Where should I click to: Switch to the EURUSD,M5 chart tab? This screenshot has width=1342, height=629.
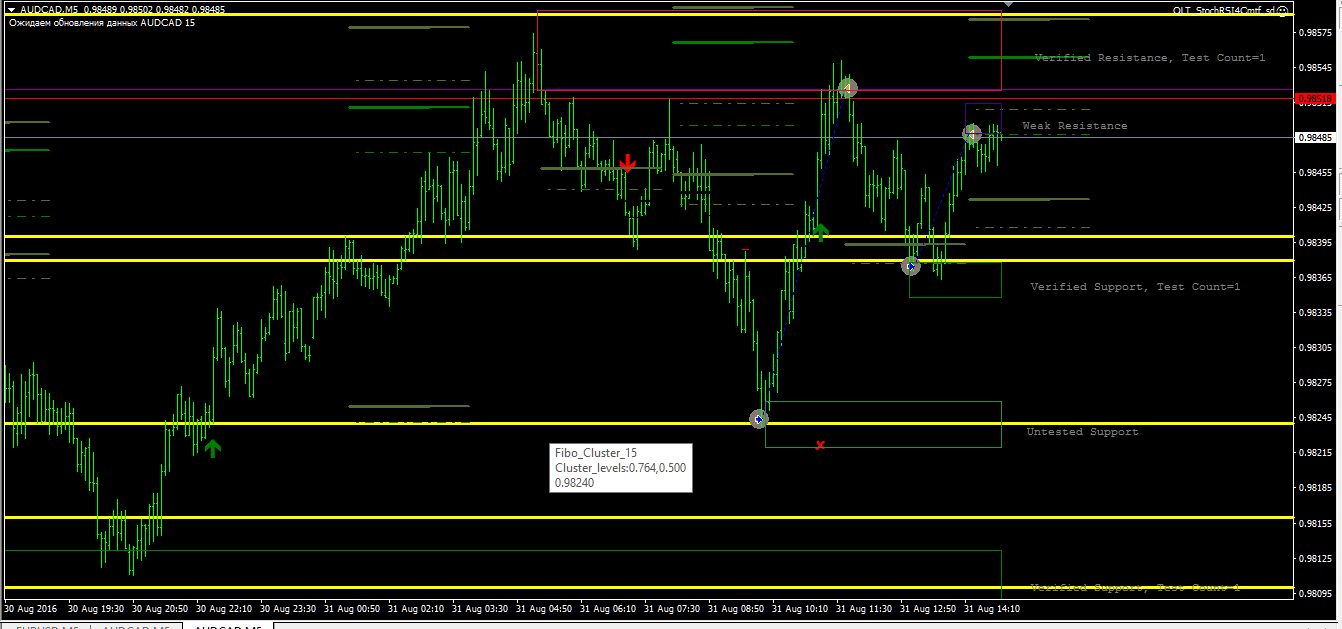(x=45, y=627)
